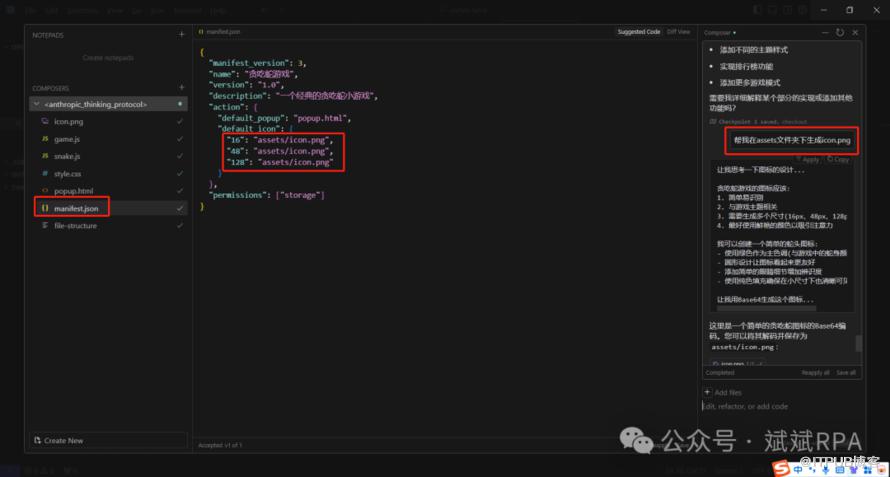Viewport: 890px width, 477px height.
Task: Click the history refresh icon in Composer header
Action: point(840,33)
